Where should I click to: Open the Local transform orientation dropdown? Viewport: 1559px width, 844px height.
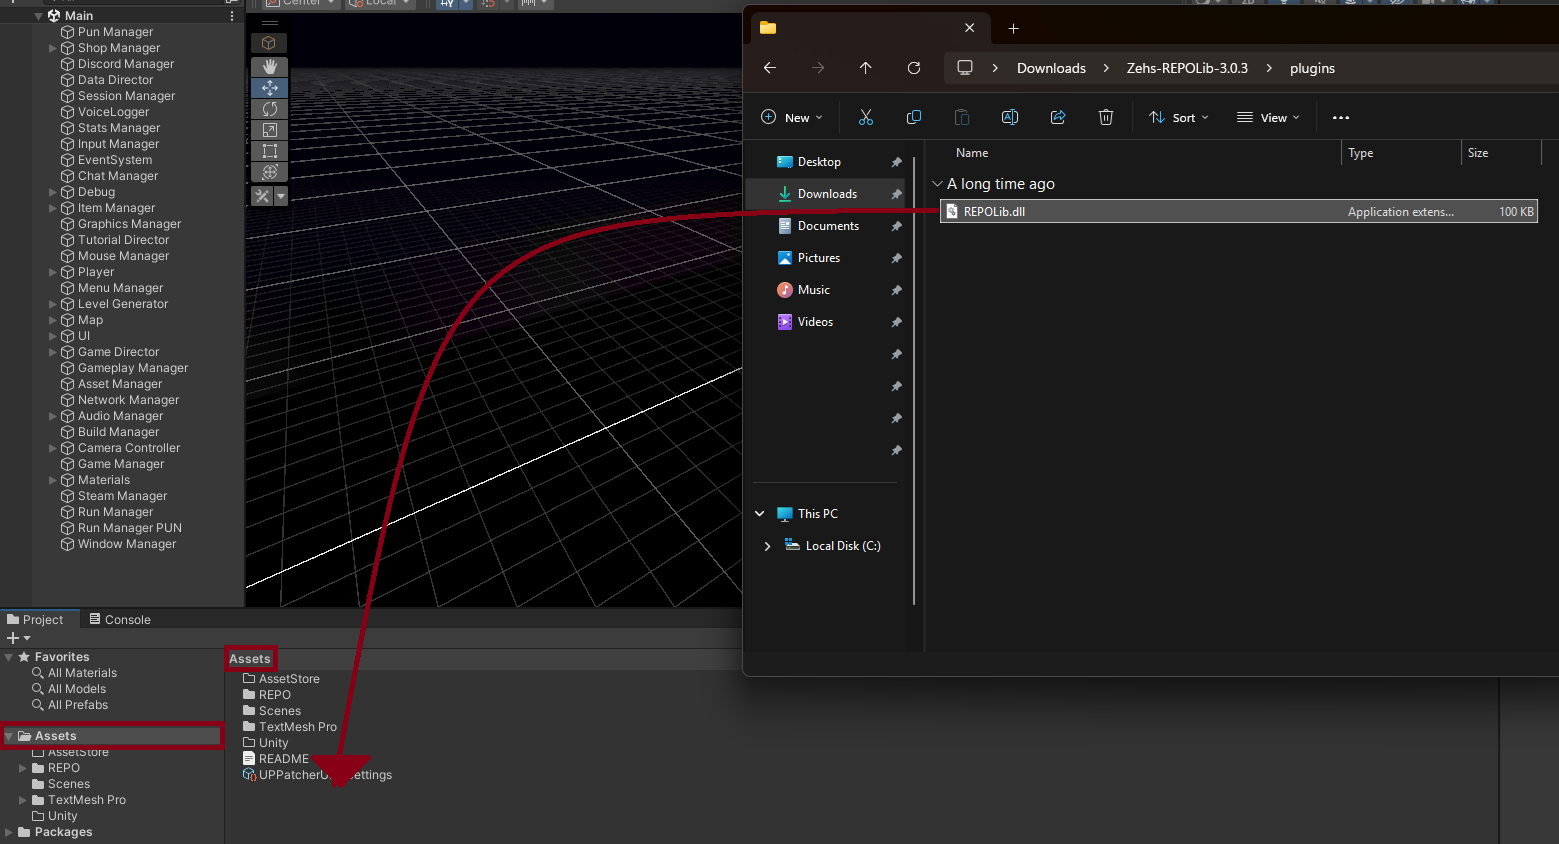380,4
